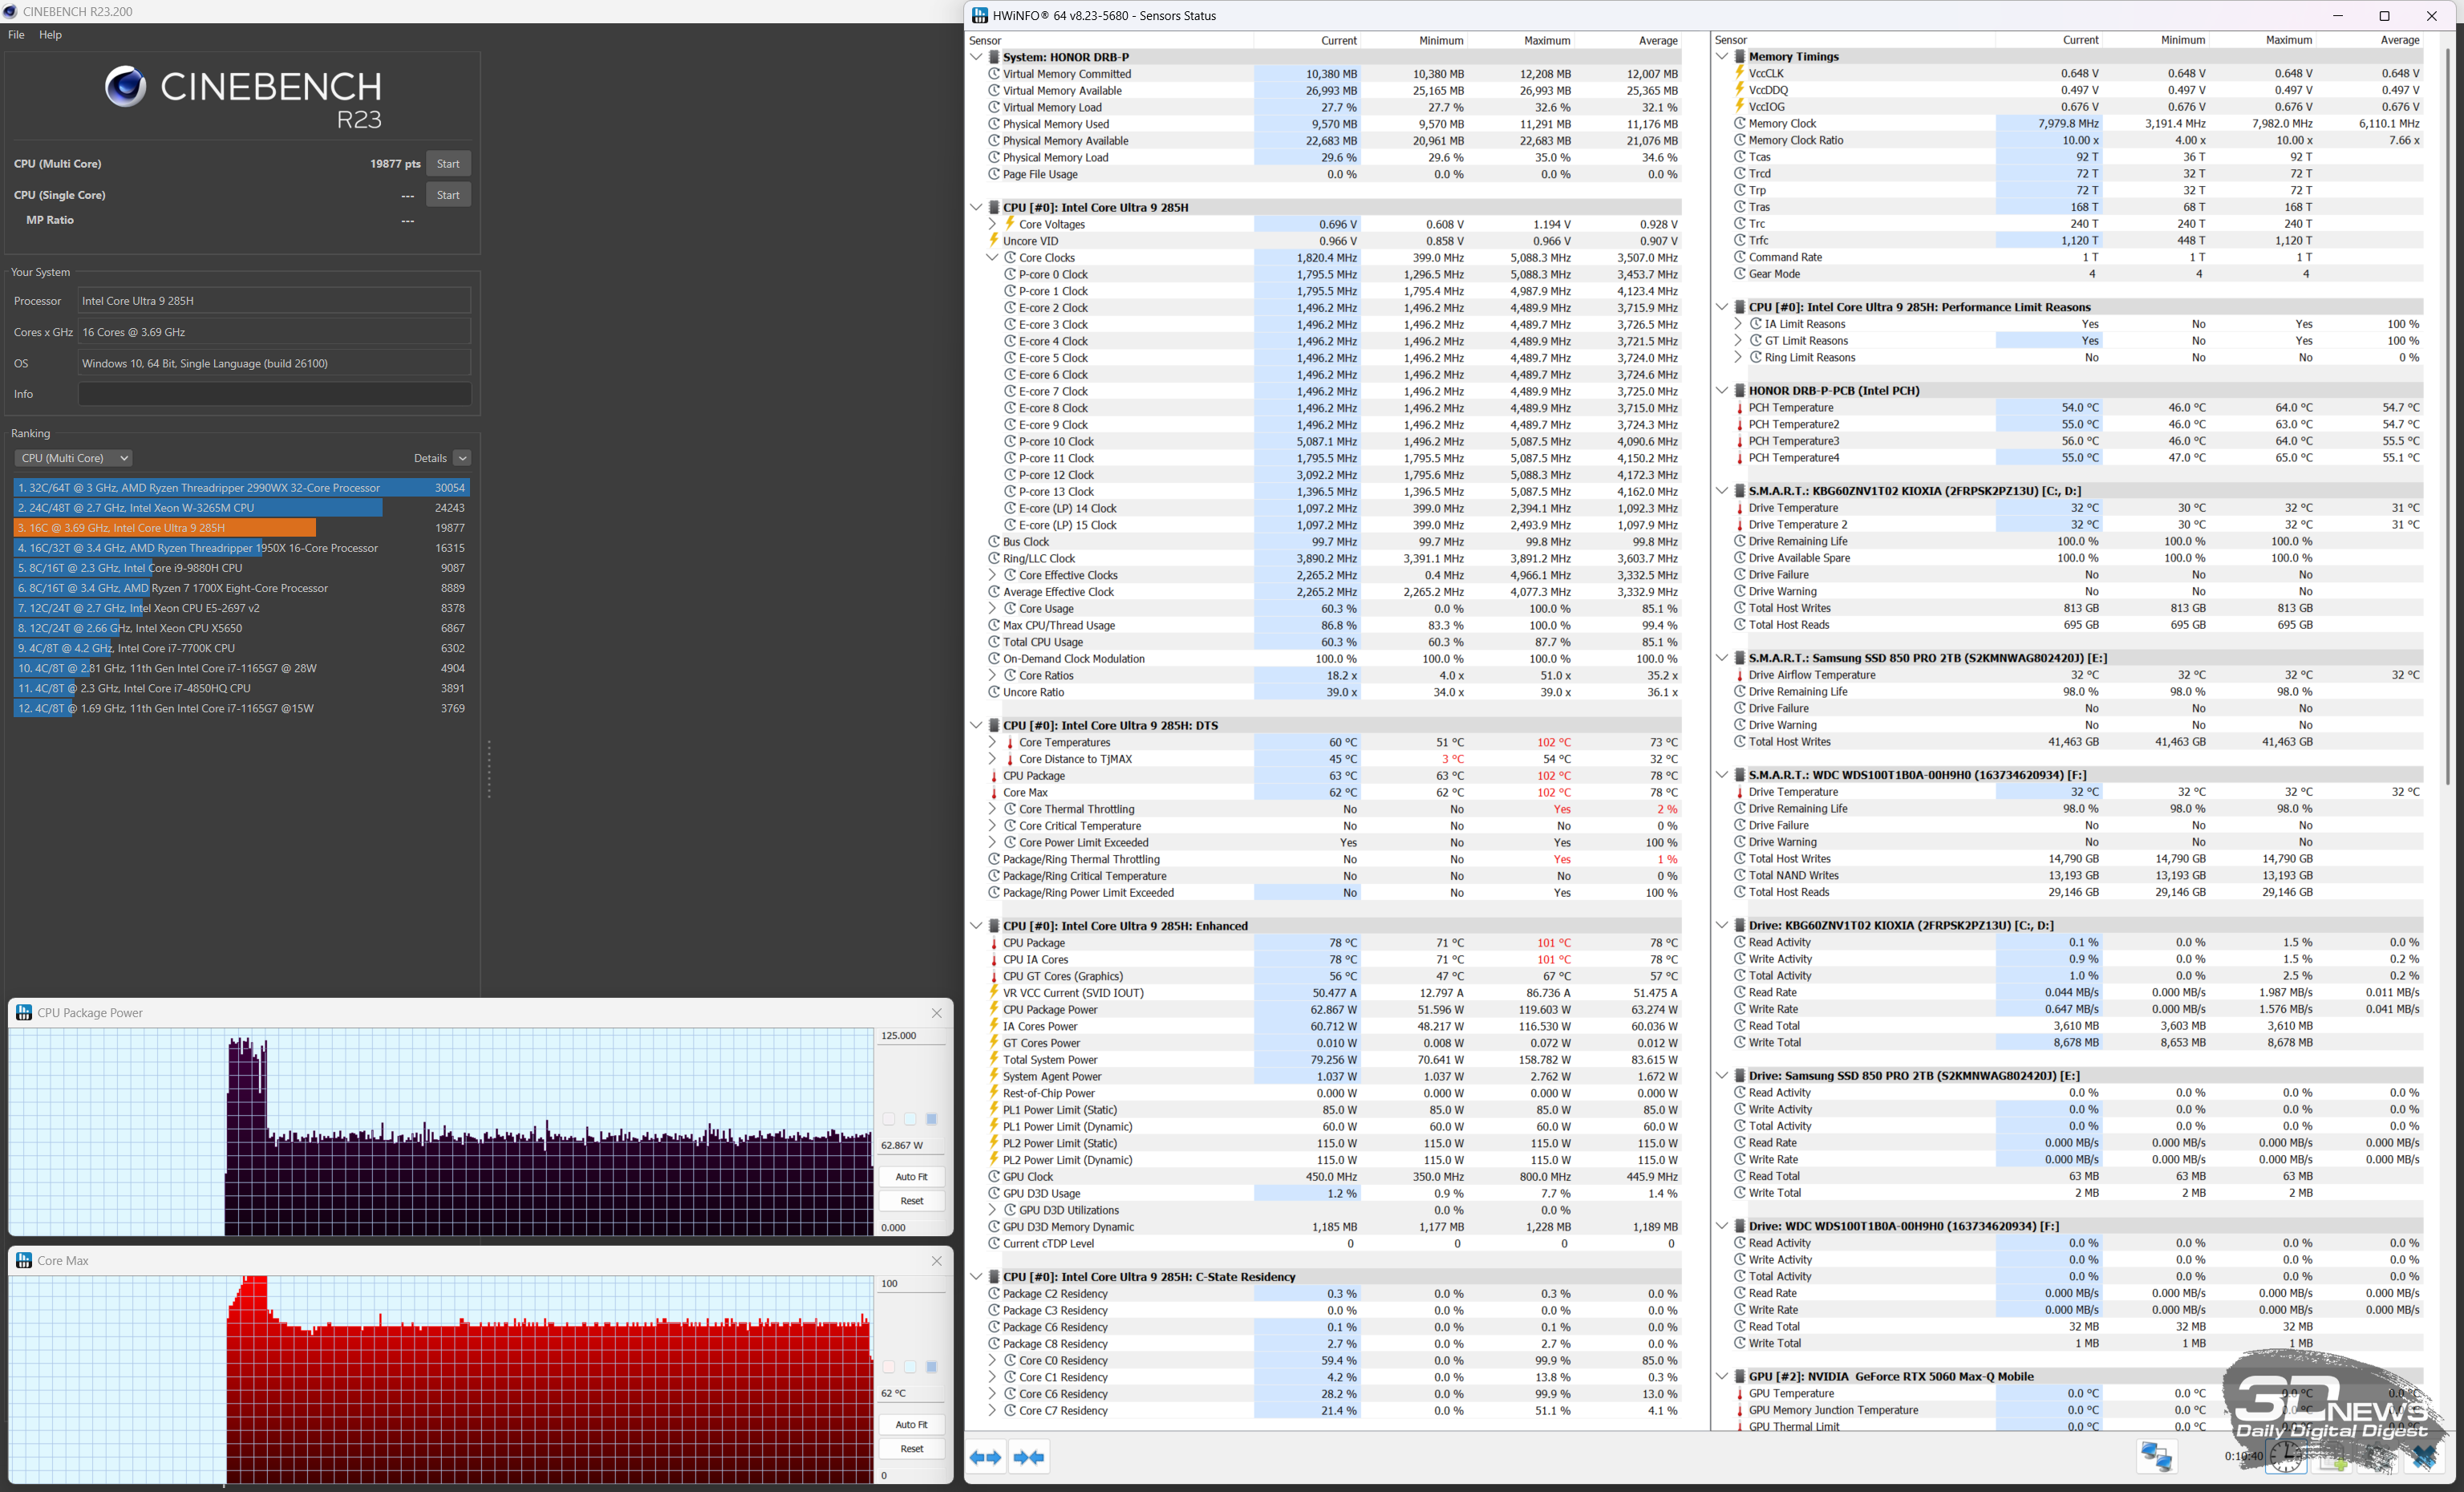This screenshot has height=1492, width=2464.
Task: Collapse the Memory Timings group
Action: pyautogui.click(x=1722, y=57)
